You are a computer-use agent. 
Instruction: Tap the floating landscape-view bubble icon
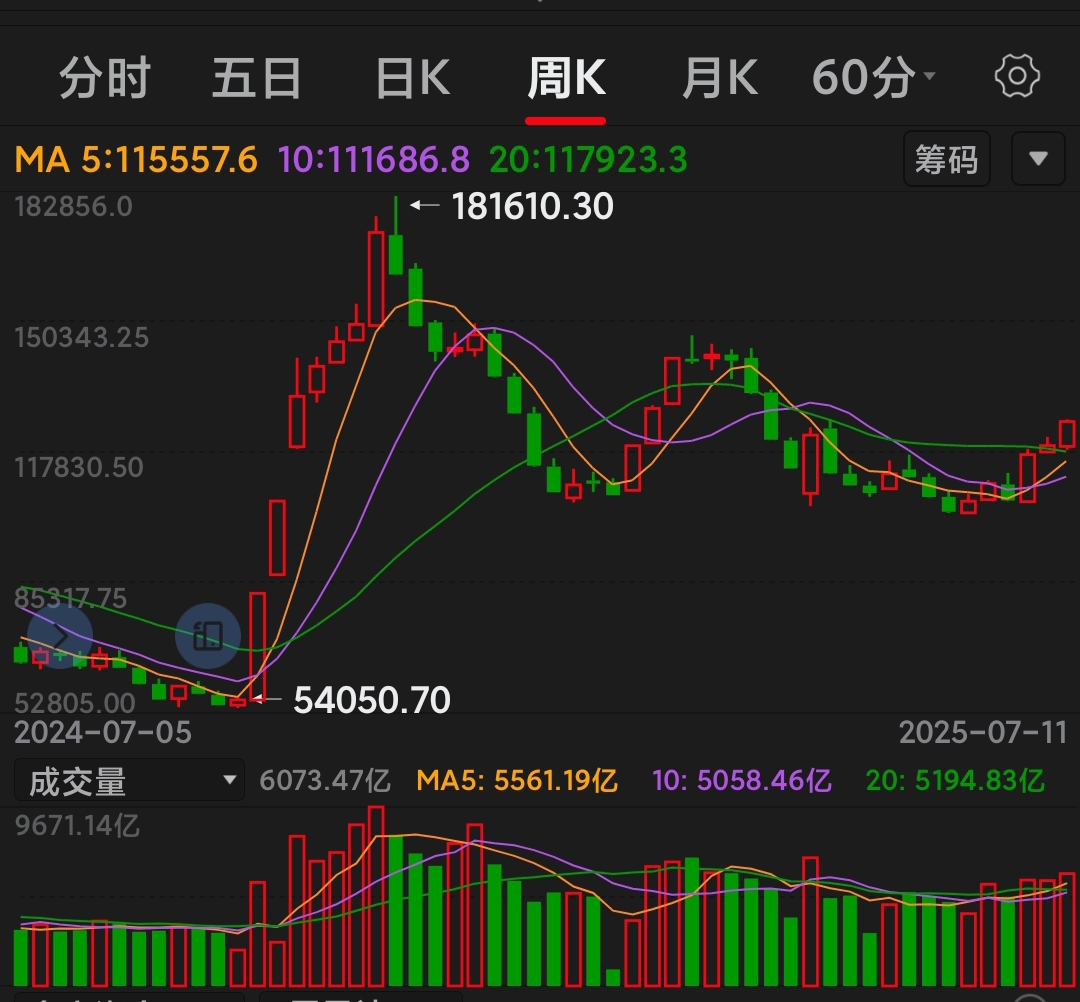(208, 636)
